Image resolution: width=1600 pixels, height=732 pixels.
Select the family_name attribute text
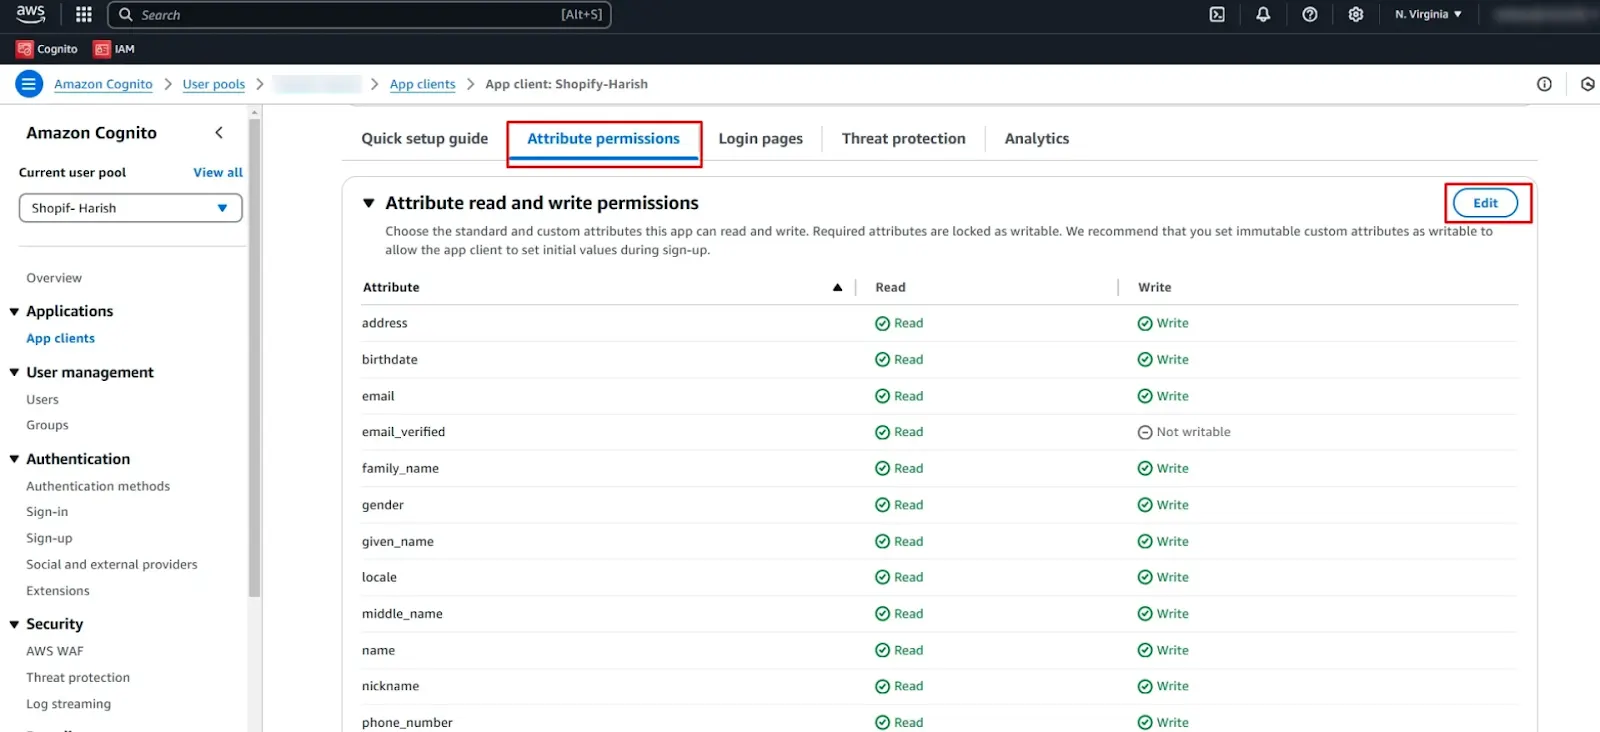[x=400, y=468]
